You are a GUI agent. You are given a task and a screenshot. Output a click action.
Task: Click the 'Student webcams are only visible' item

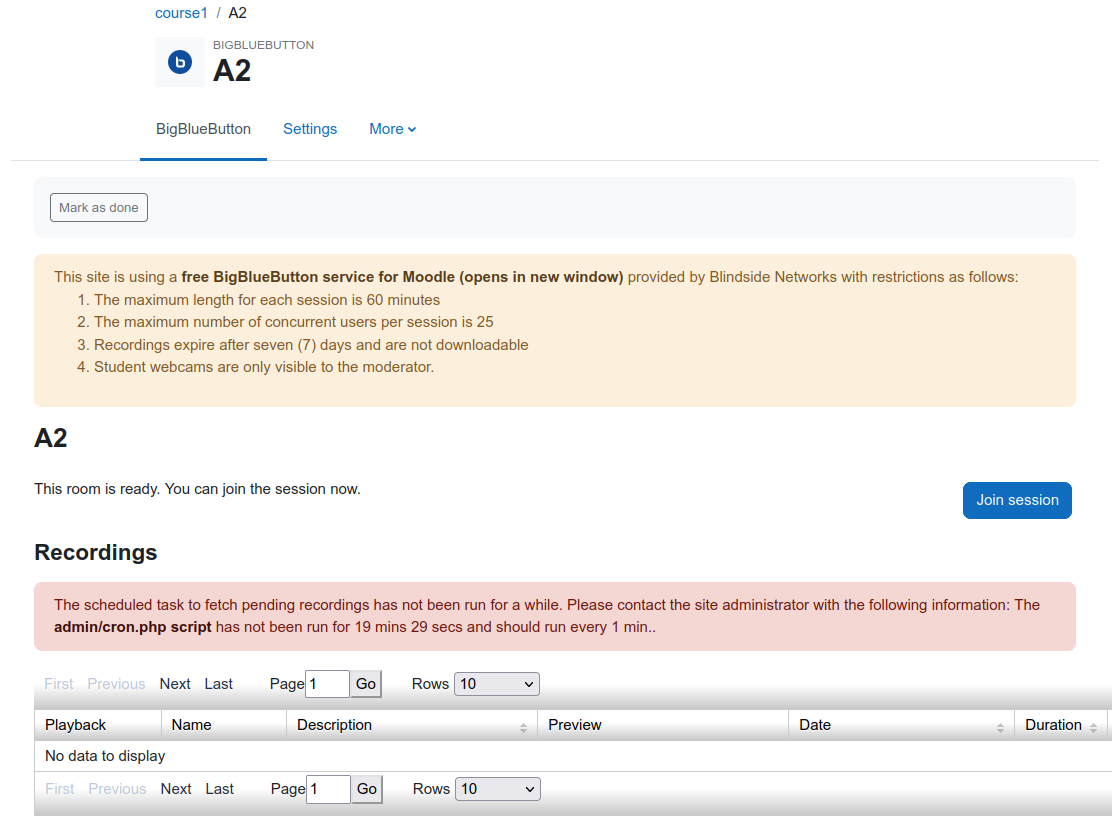point(264,367)
